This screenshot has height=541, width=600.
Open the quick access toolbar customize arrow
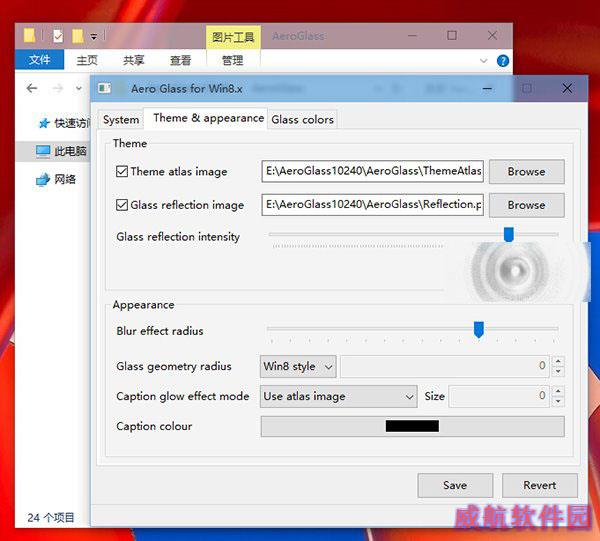tap(93, 37)
